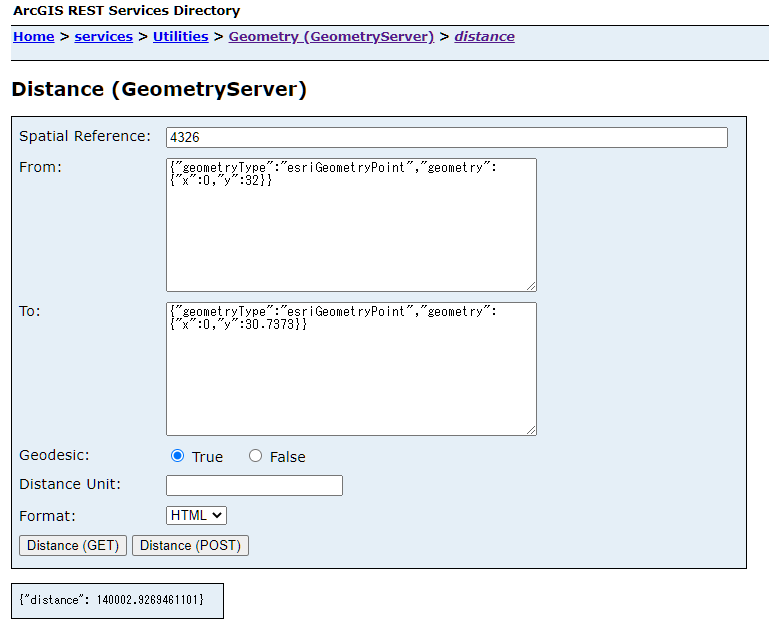Click the Distance (GeometryServer) heading
Image resolution: width=769 pixels, height=630 pixels.
coord(159,90)
